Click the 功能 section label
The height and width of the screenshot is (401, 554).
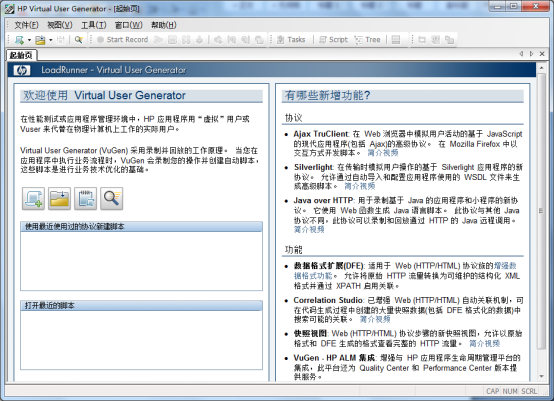tap(294, 250)
